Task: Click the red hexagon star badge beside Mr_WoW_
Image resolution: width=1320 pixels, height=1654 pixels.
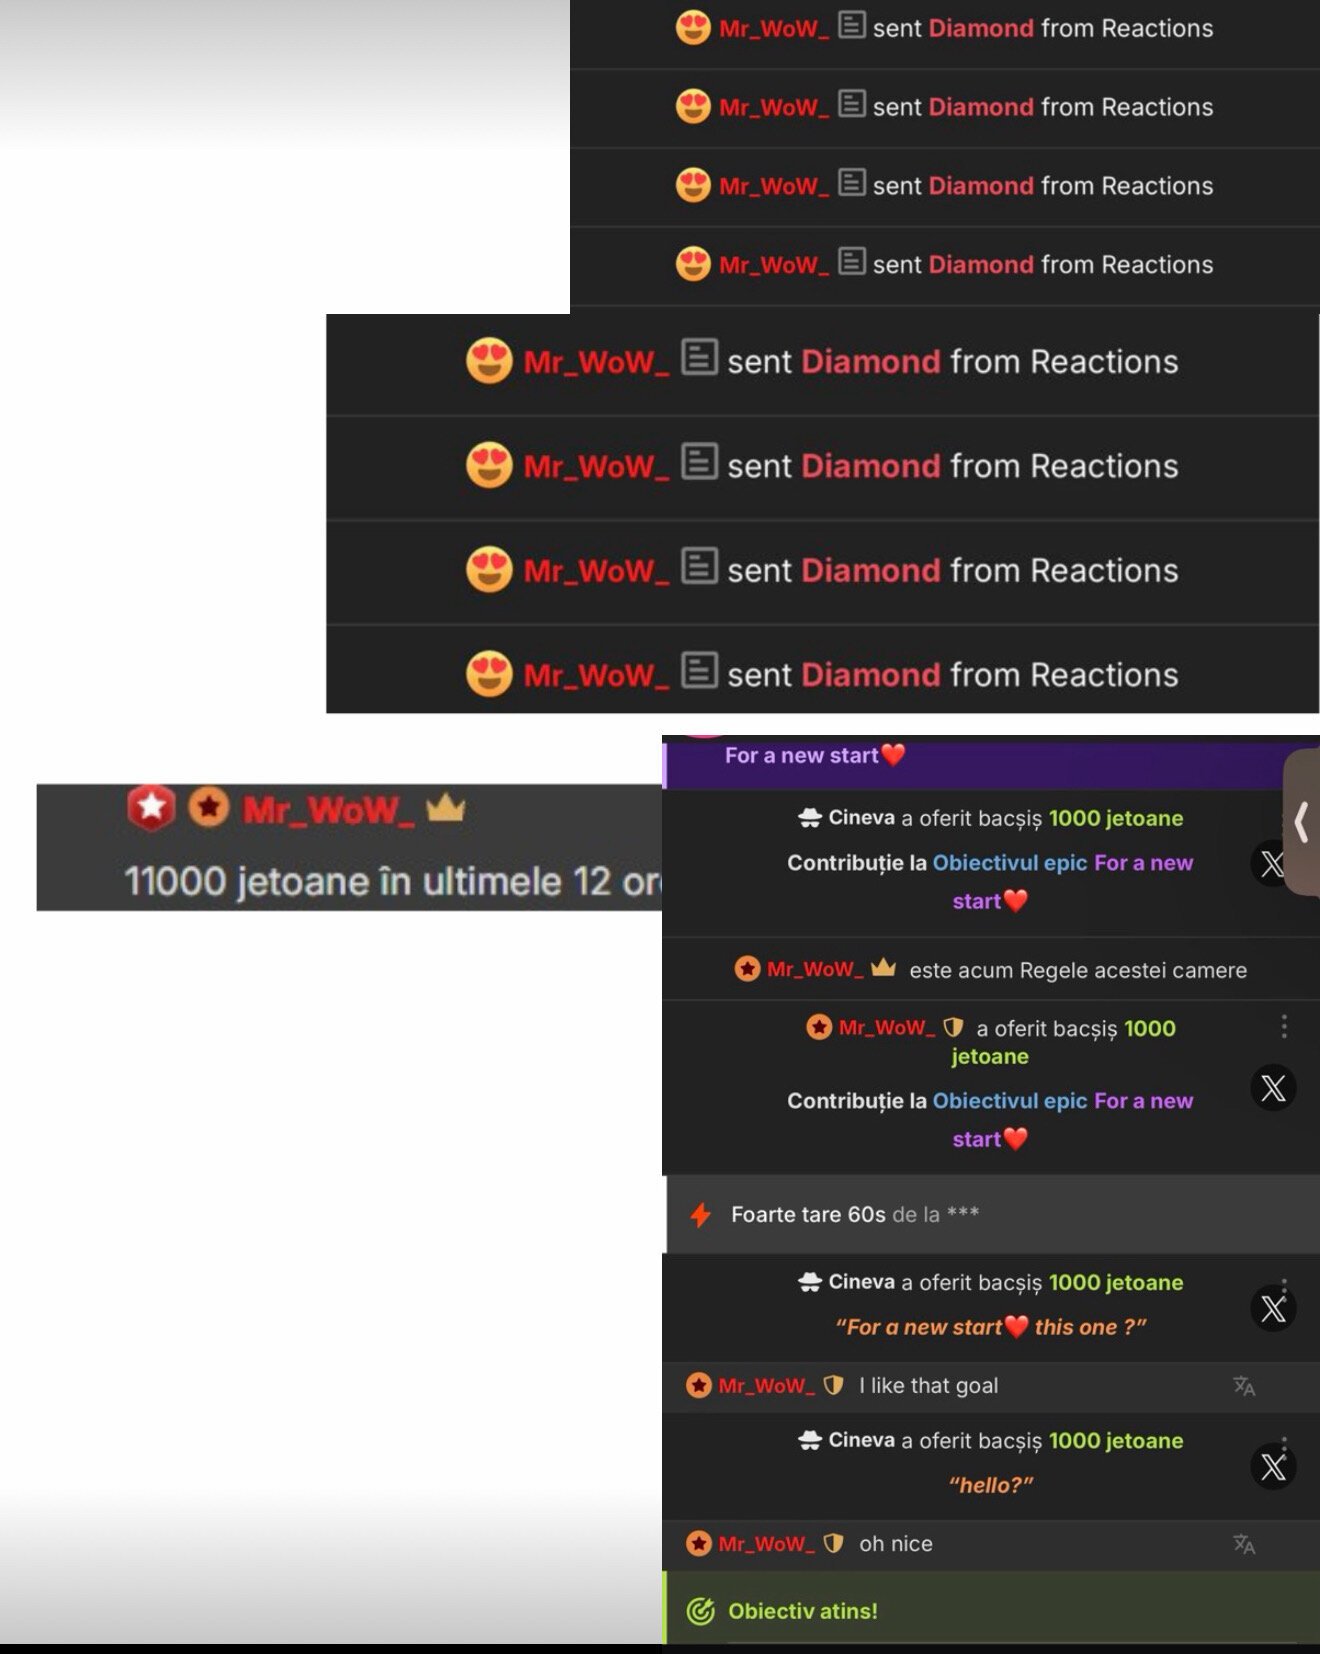Action: pos(151,808)
